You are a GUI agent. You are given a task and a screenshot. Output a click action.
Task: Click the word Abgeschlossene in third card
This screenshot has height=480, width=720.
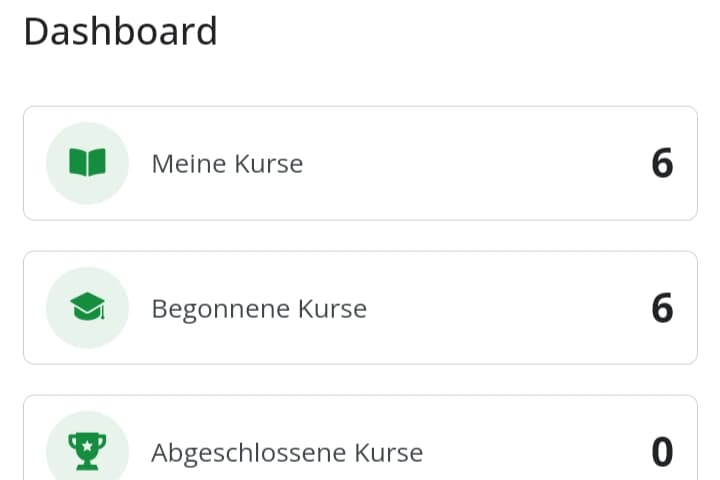(x=248, y=453)
